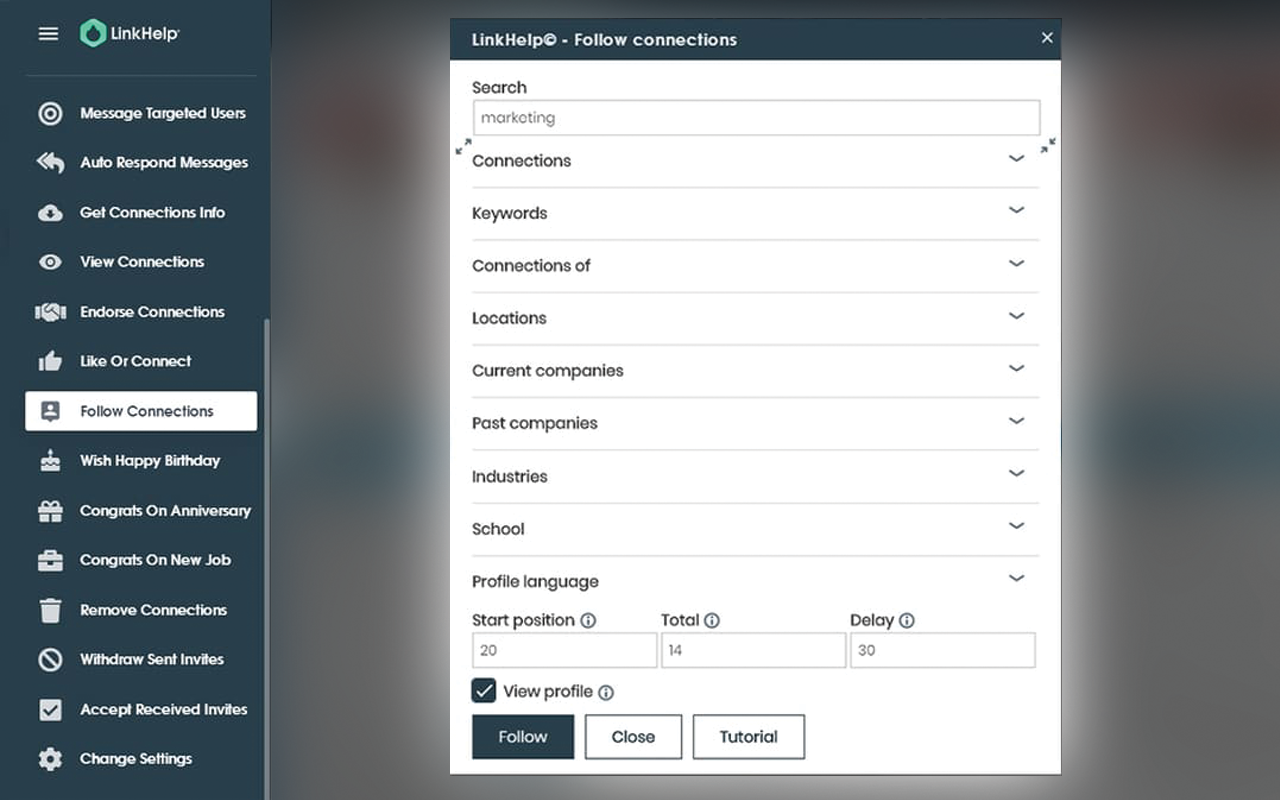This screenshot has width=1280, height=800.
Task: Select Congrats On New Job menu item
Action: (141, 560)
